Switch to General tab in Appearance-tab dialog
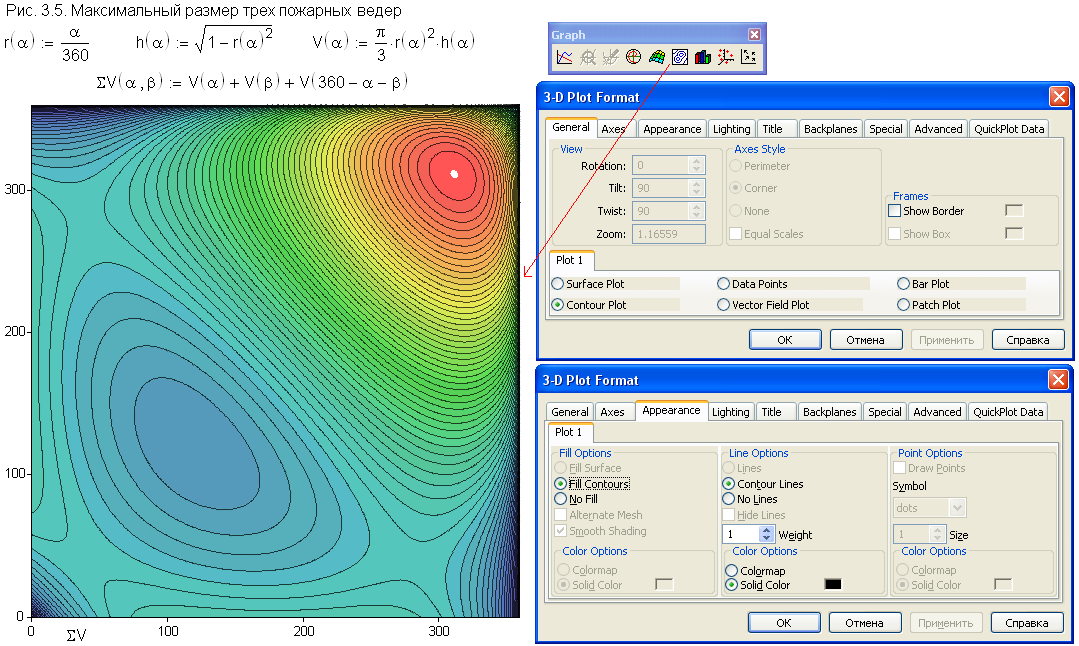Screen dimensions: 1079x646 570,411
